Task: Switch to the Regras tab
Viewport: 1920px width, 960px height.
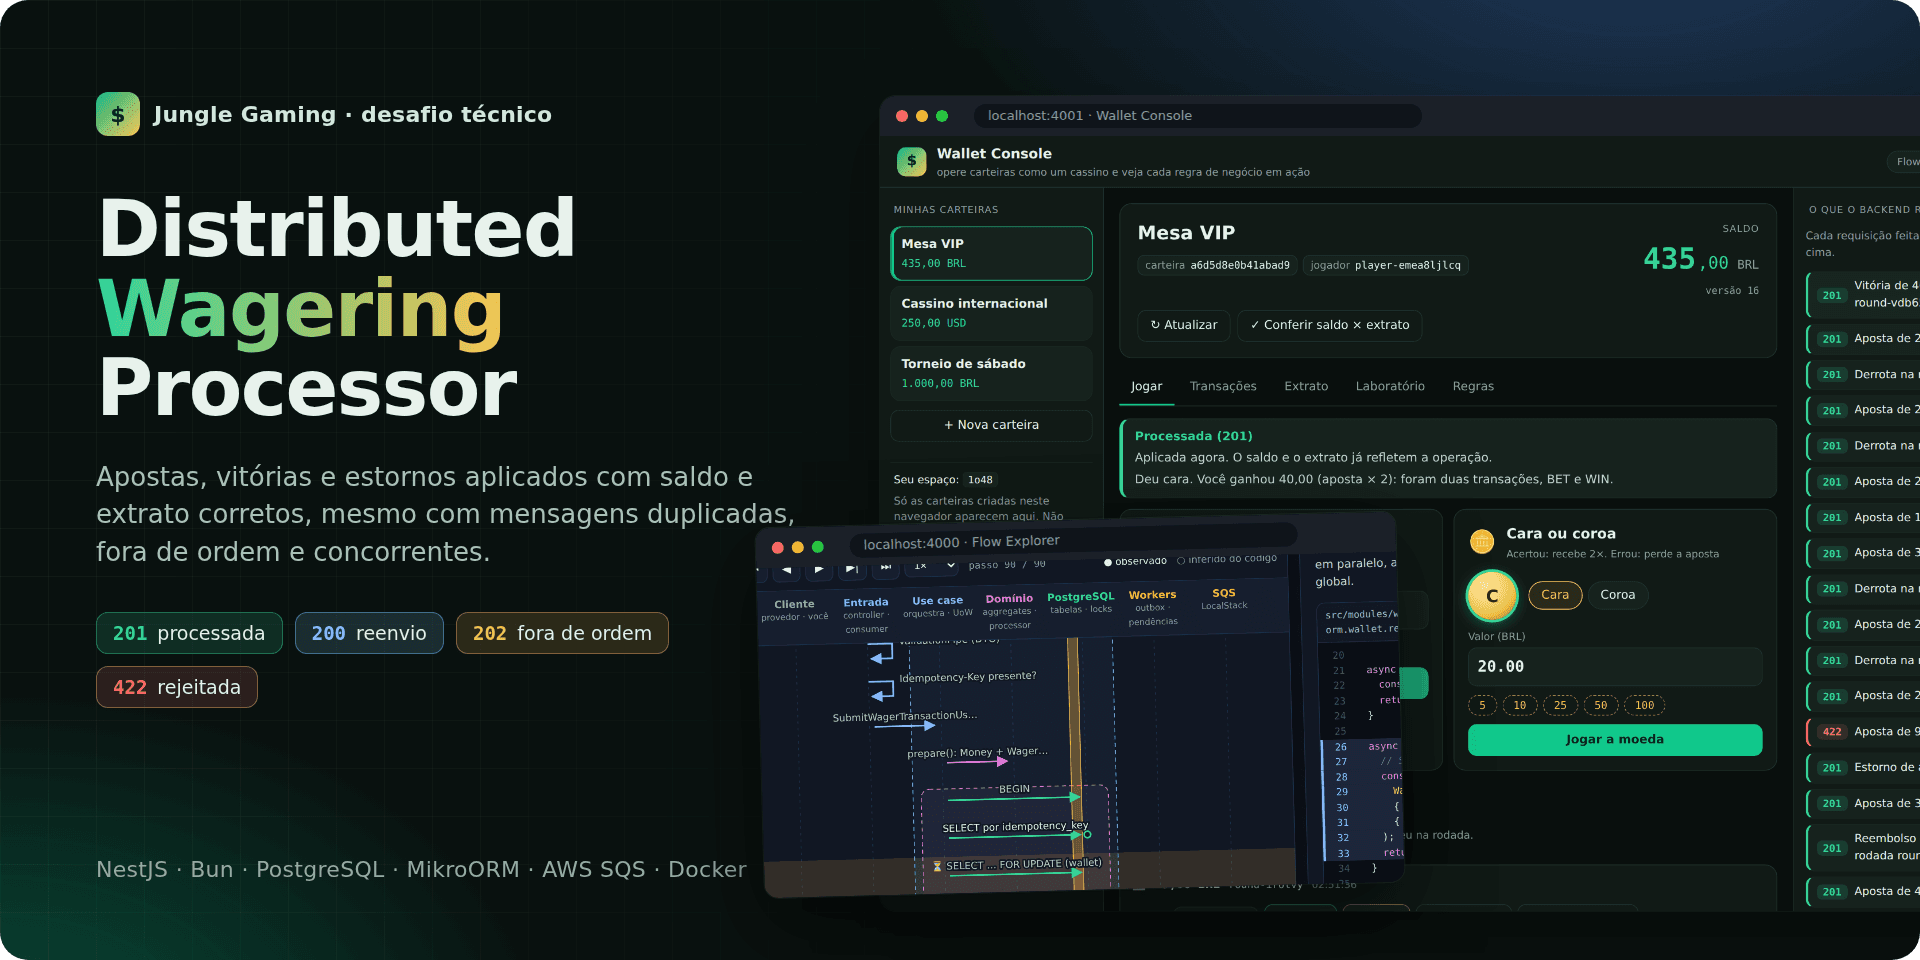Action: click(1473, 386)
